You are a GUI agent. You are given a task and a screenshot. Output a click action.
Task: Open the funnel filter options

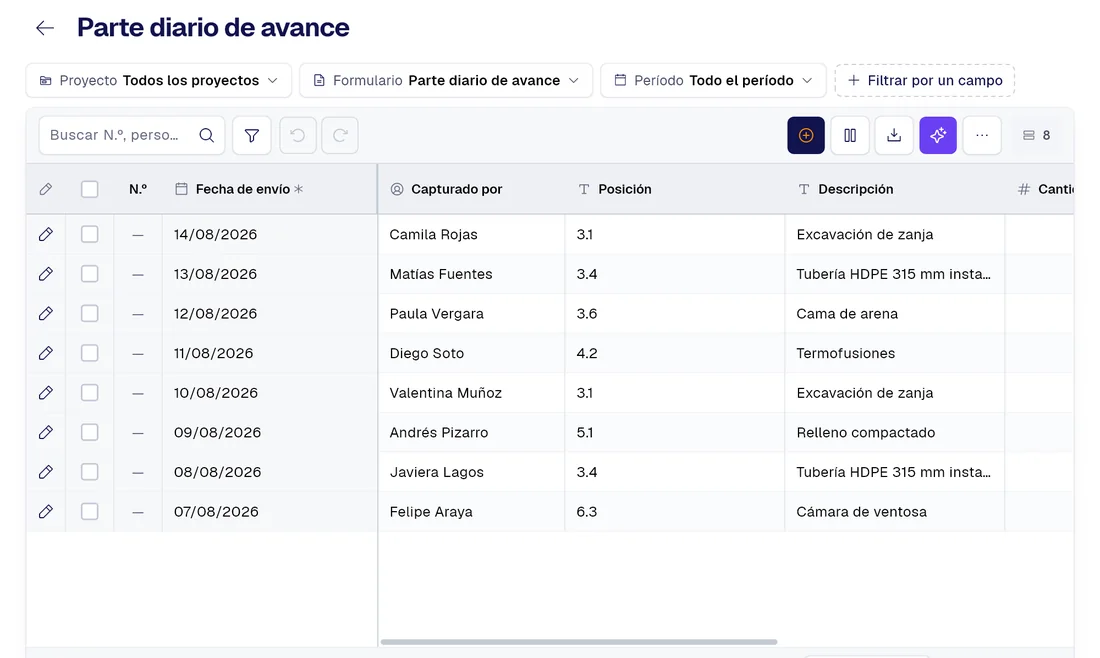click(252, 135)
